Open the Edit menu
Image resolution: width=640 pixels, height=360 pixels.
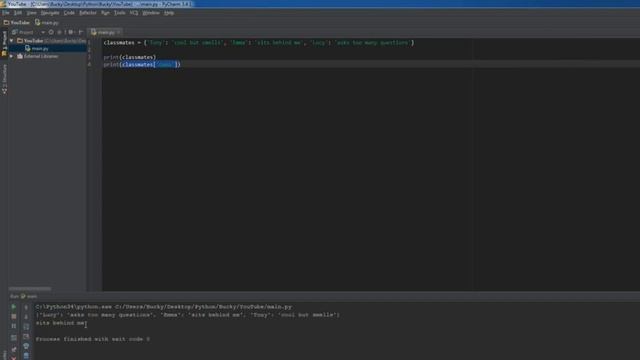(x=18, y=13)
